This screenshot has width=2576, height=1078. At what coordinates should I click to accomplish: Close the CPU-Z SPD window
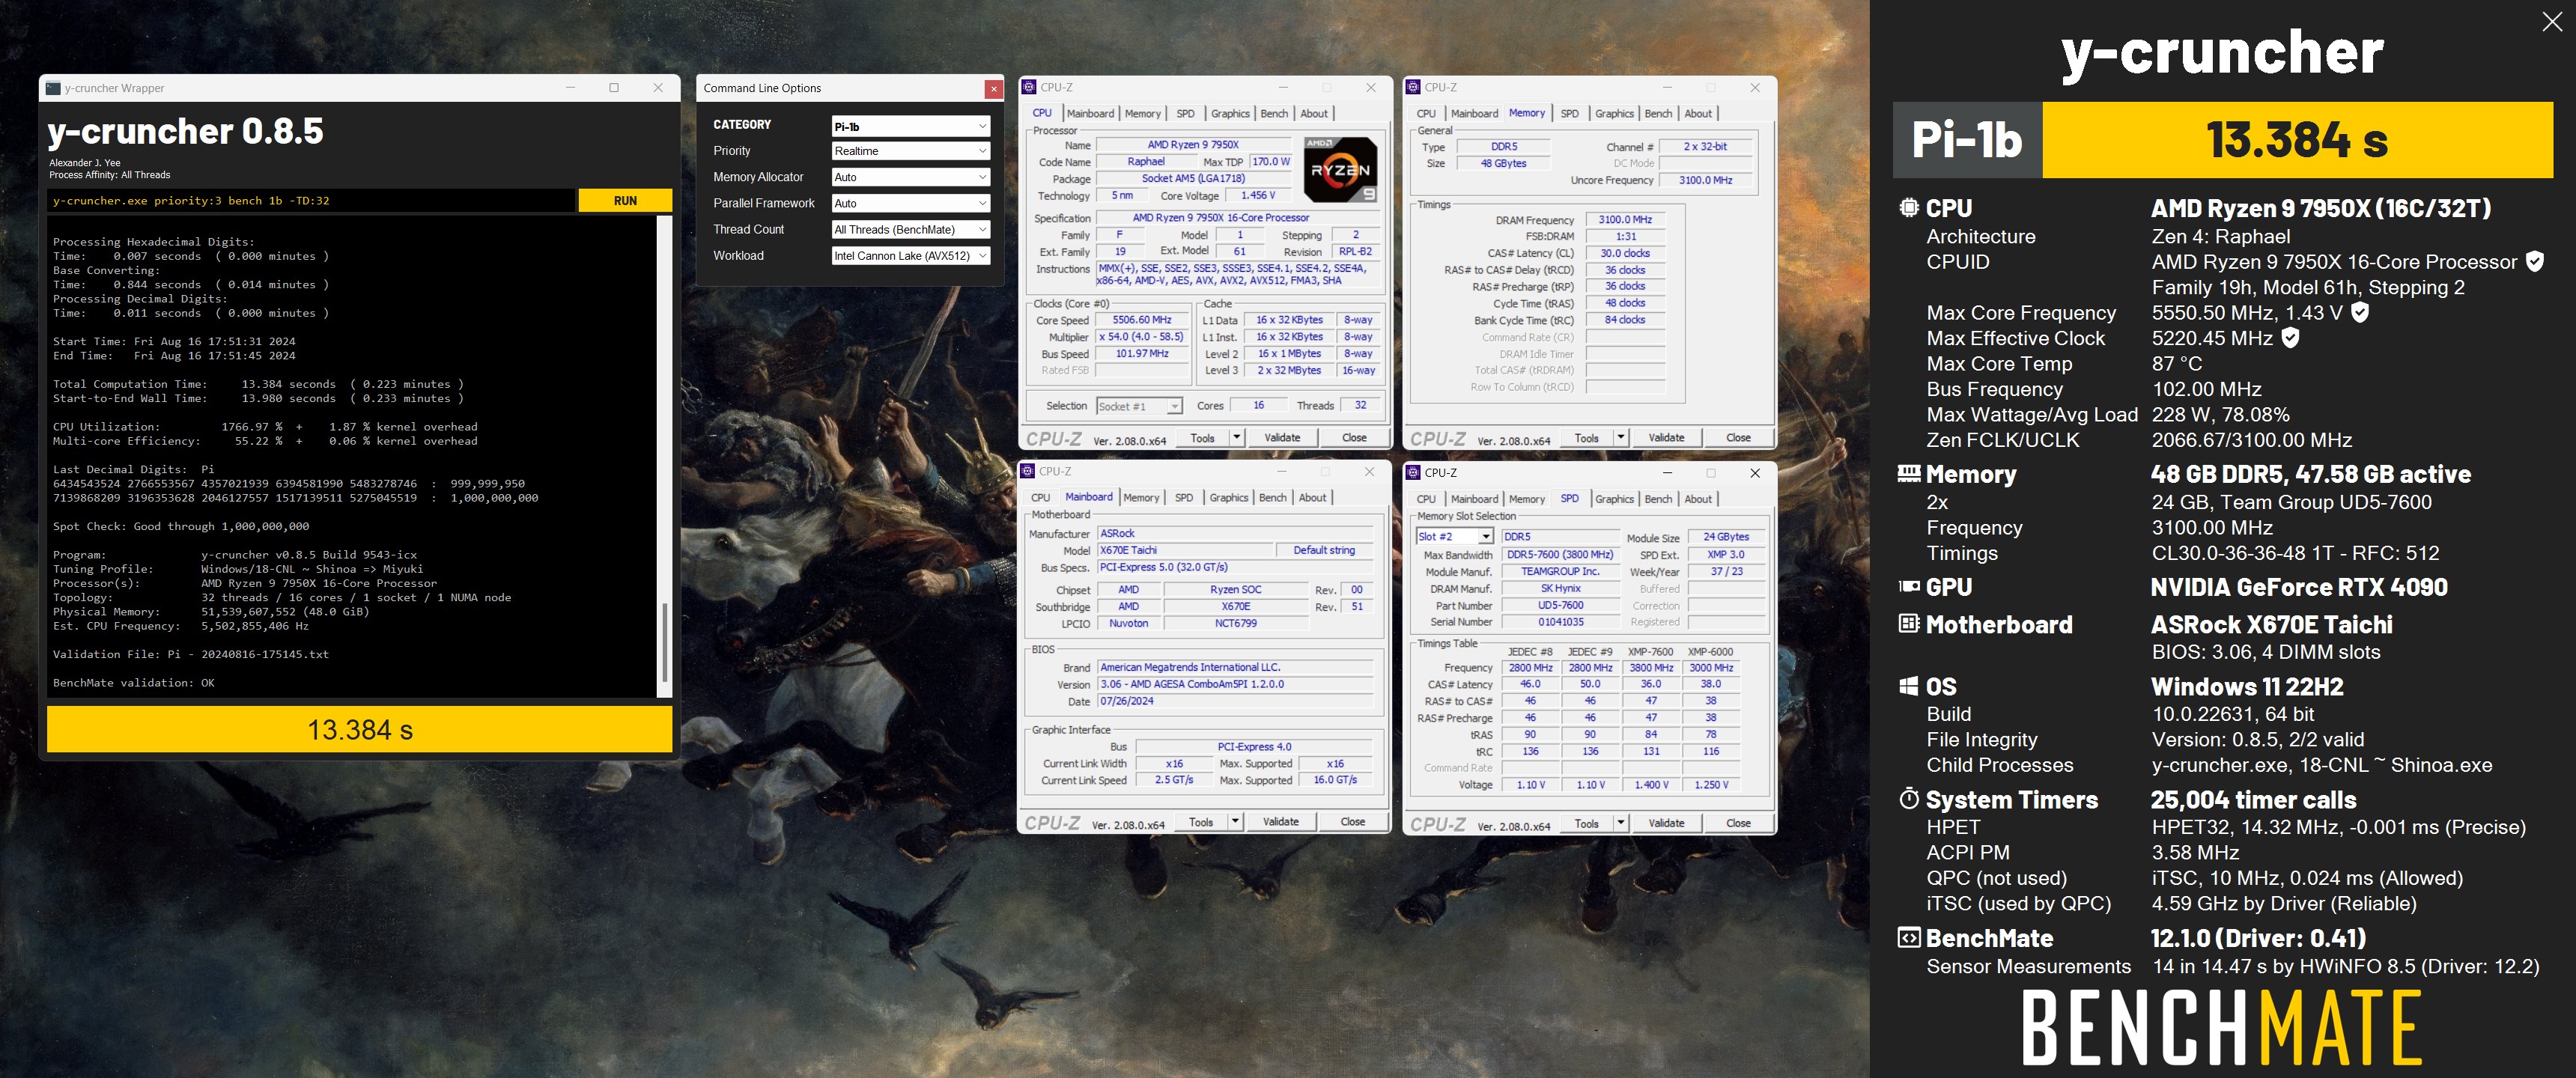tap(1755, 472)
